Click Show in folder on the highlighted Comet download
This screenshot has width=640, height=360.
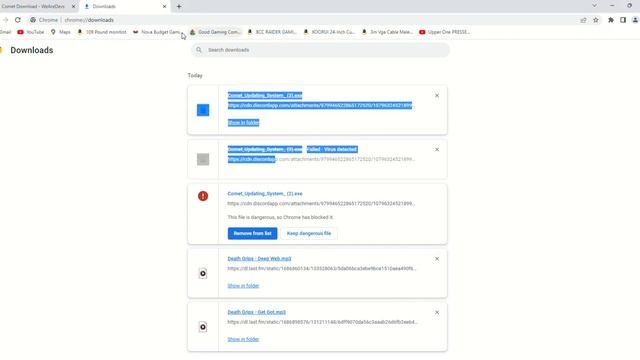243,122
